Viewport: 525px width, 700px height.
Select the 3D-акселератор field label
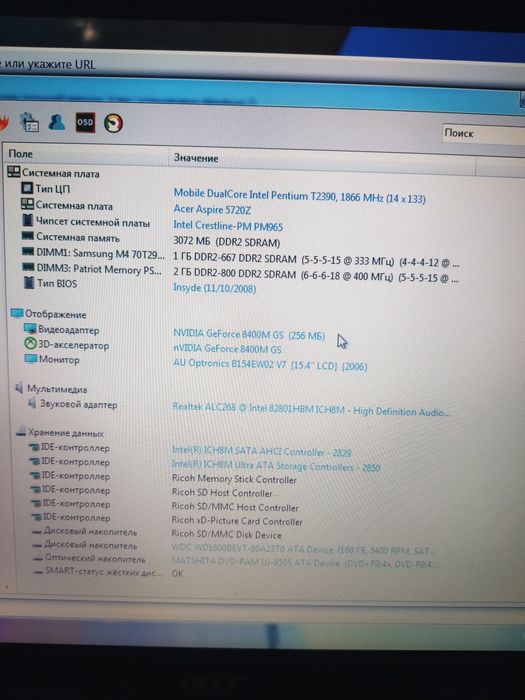tap(74, 345)
